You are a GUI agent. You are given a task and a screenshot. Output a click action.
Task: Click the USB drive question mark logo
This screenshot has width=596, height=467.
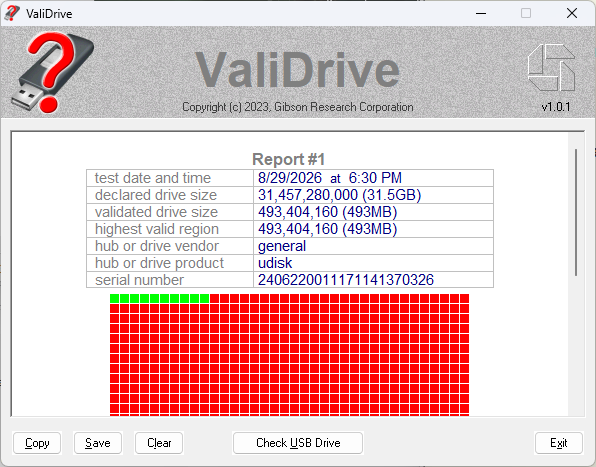(52, 72)
